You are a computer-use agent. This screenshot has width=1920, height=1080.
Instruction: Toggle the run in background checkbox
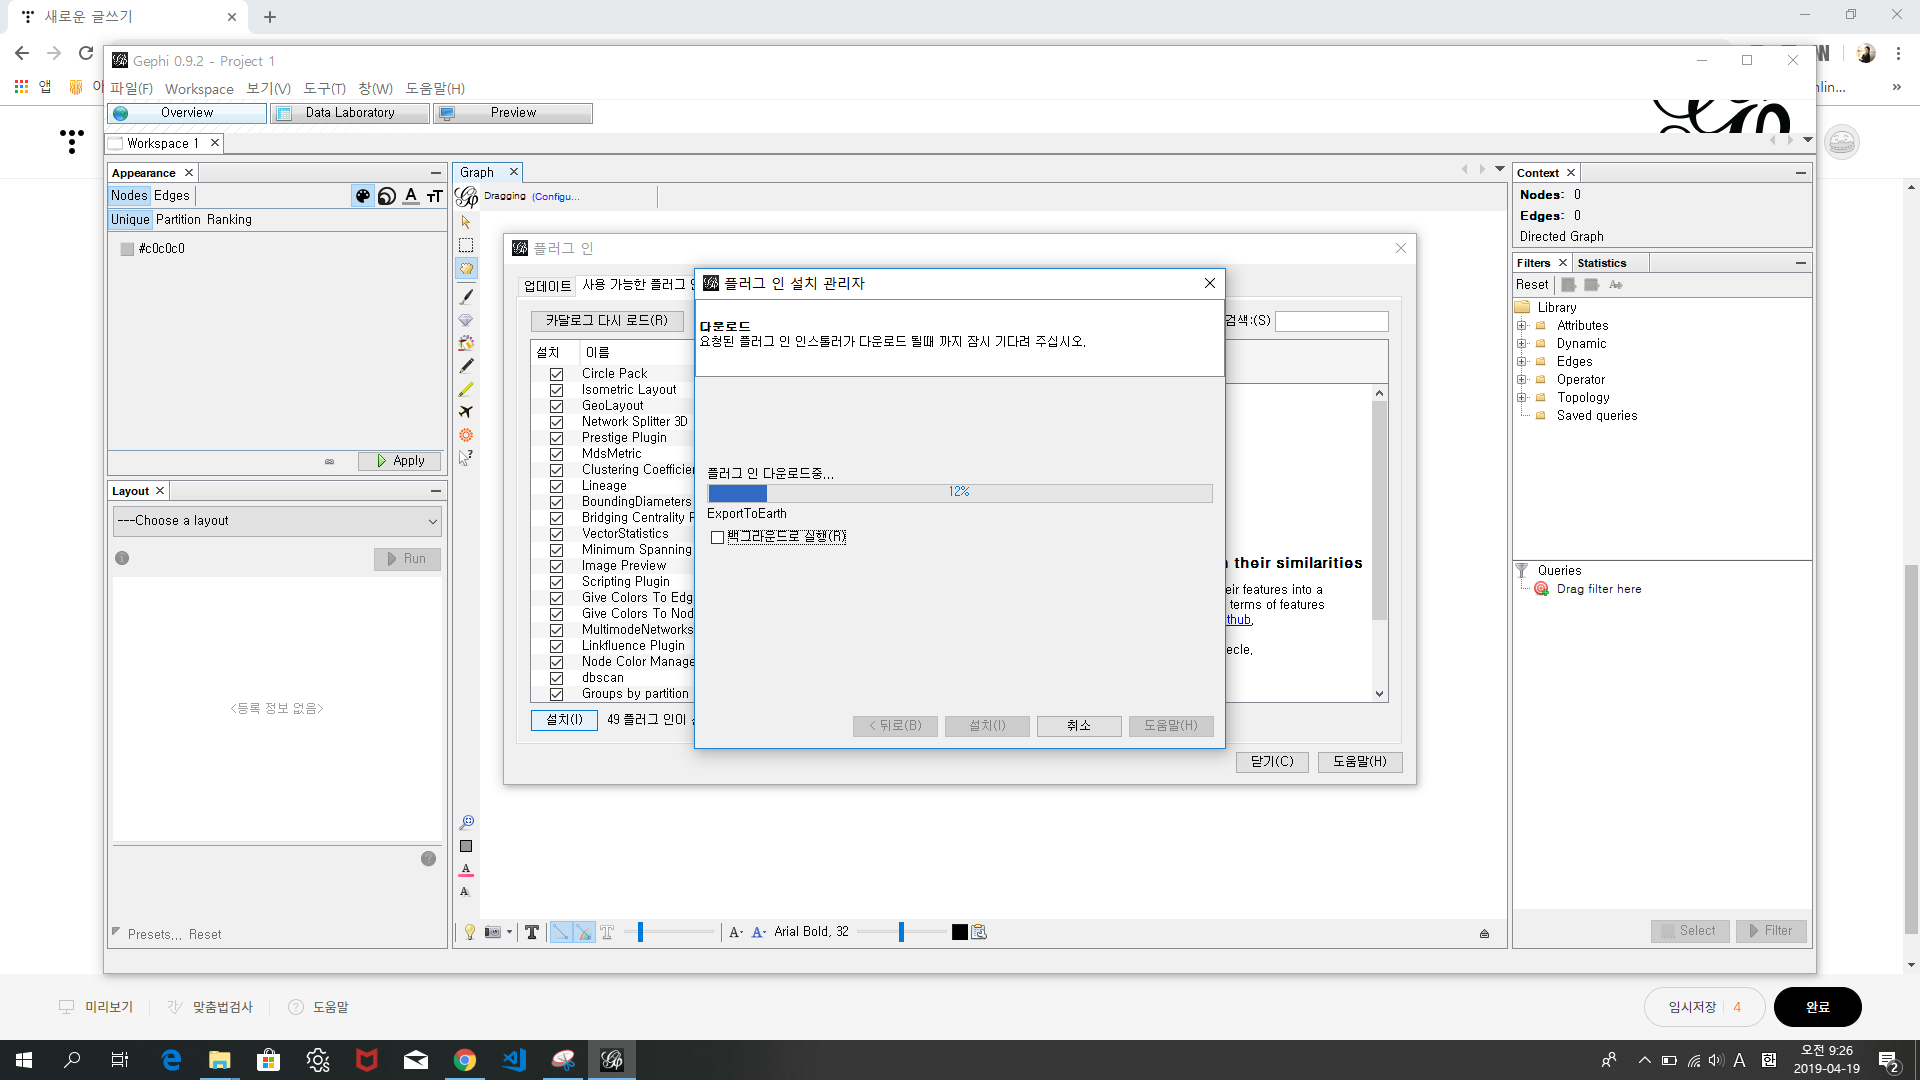(x=717, y=537)
